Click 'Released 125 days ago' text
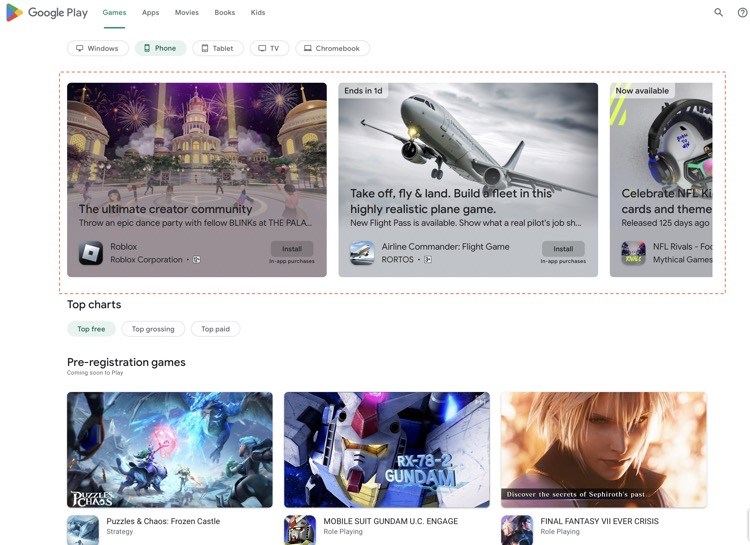The image size is (750, 545). click(x=665, y=223)
